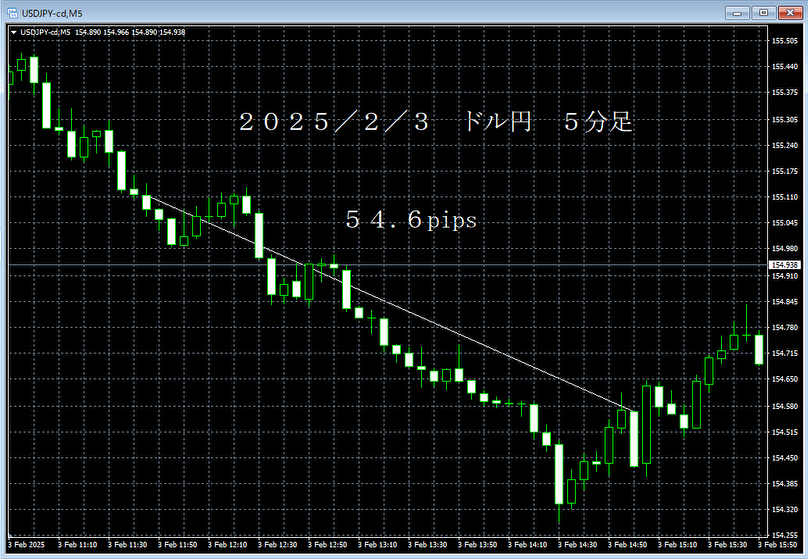Expand the USDJPY-cd,M5 chart header triangle
808x559 pixels.
(x=14, y=32)
